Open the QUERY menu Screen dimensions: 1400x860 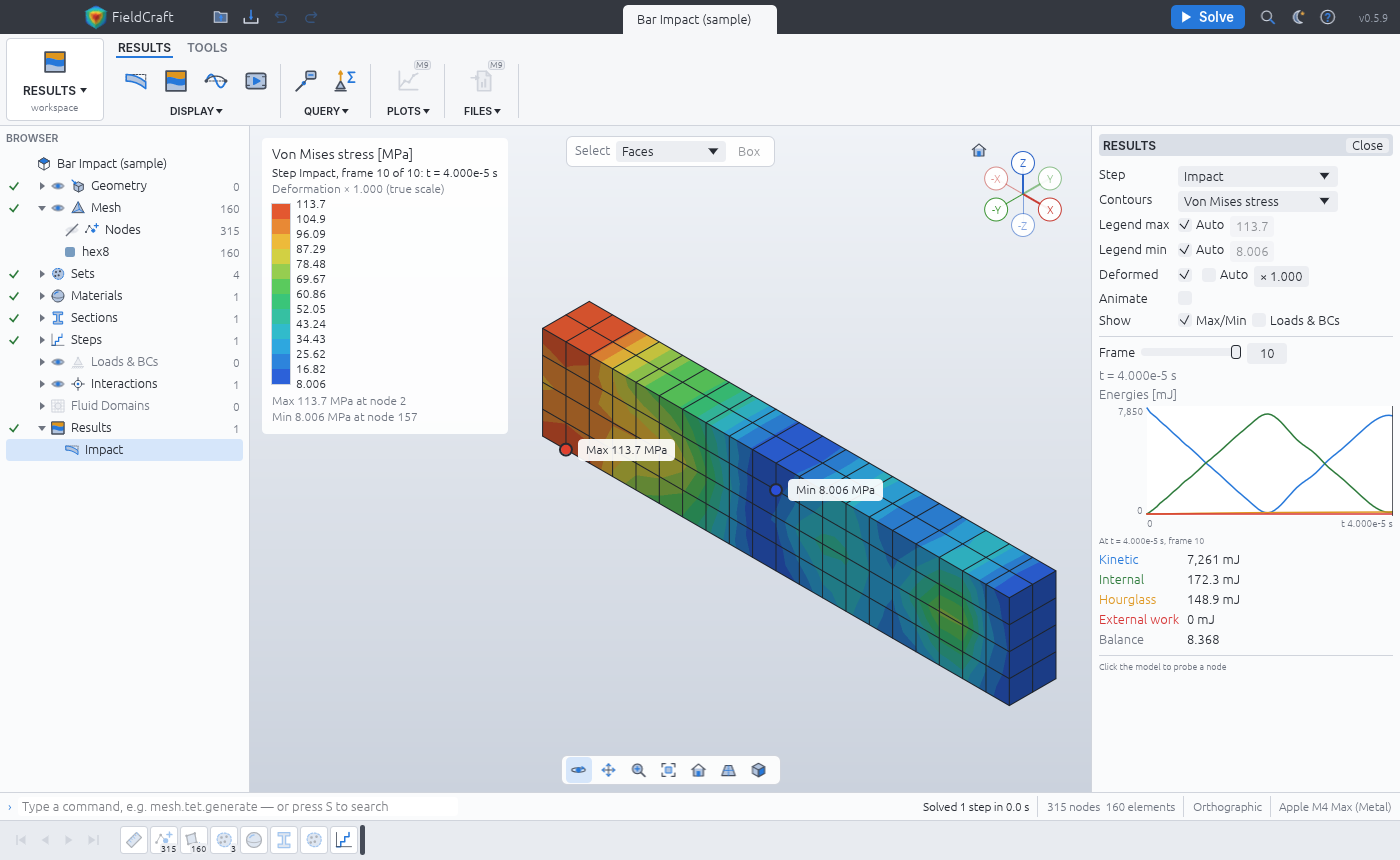click(x=326, y=111)
